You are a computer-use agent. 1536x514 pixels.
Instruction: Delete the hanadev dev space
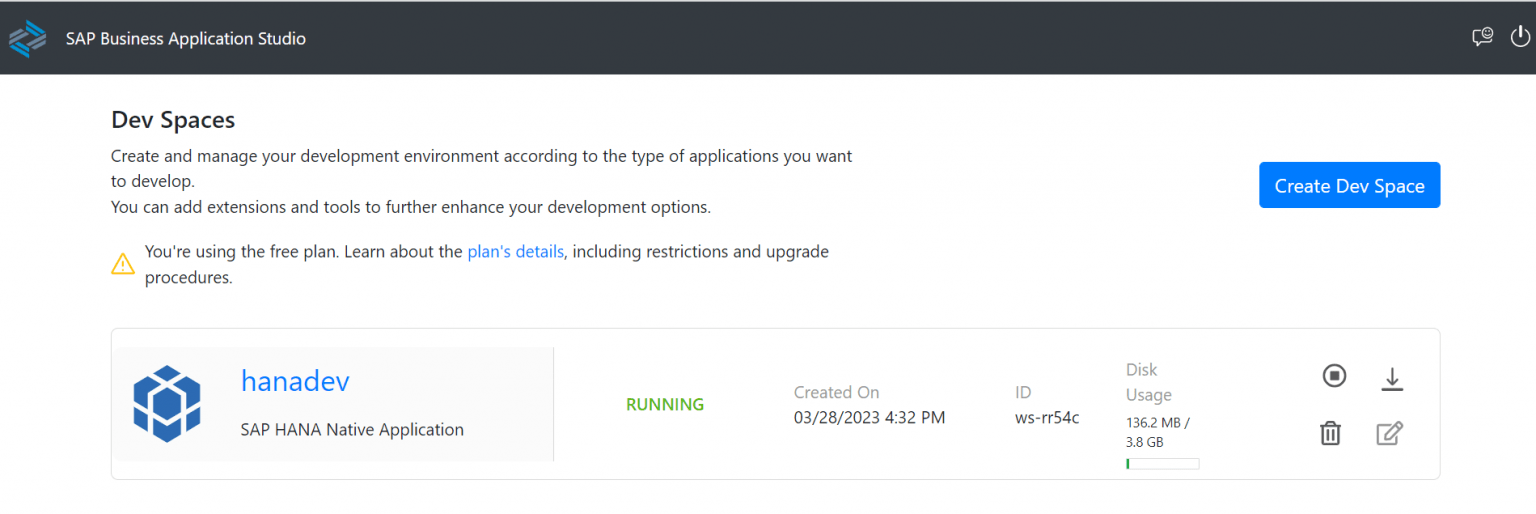(x=1330, y=433)
